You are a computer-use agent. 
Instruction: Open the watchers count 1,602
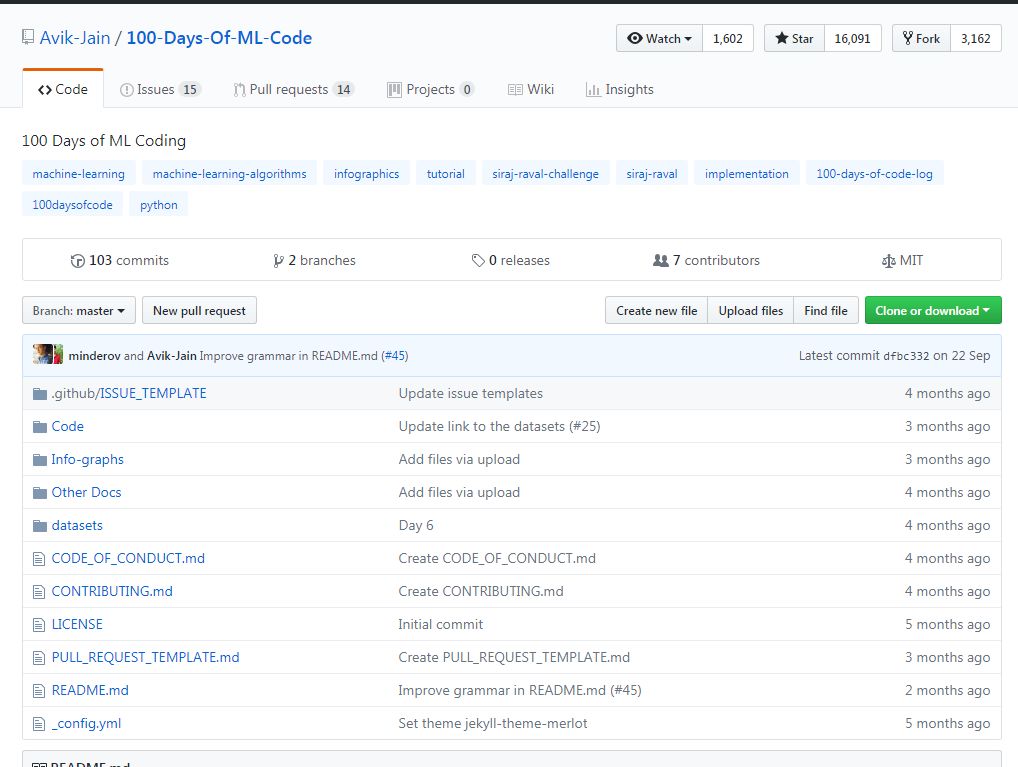[727, 38]
